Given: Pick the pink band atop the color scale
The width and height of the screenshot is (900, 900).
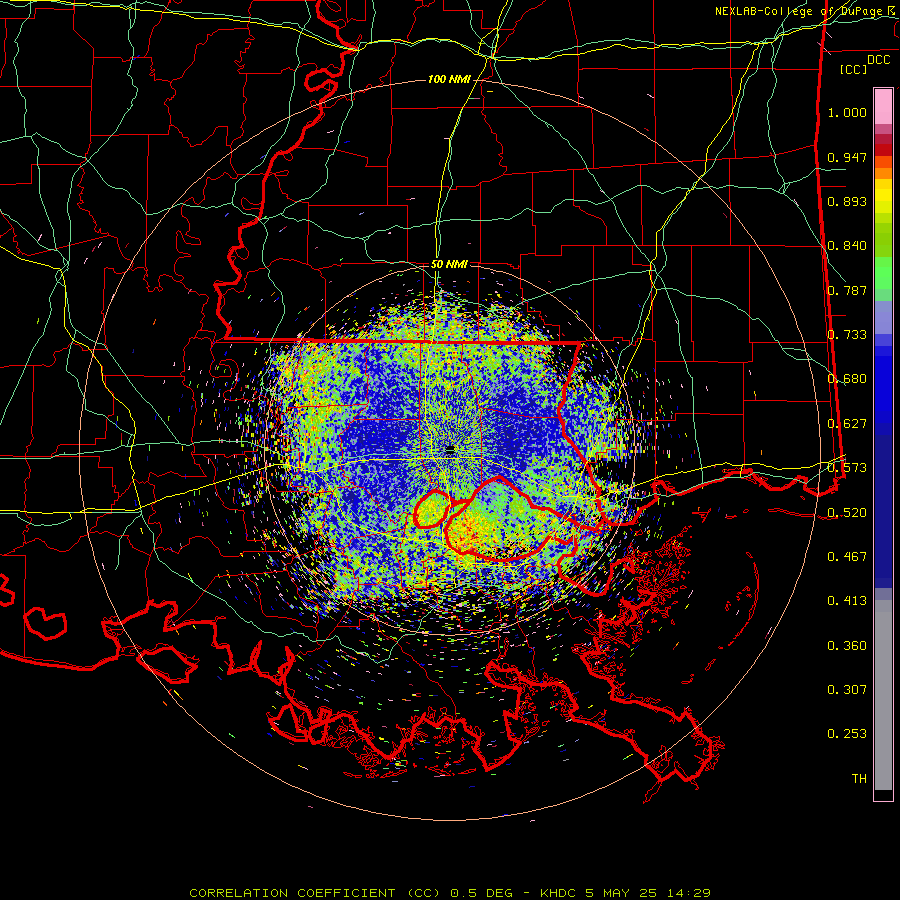Looking at the screenshot, I should point(883,107).
